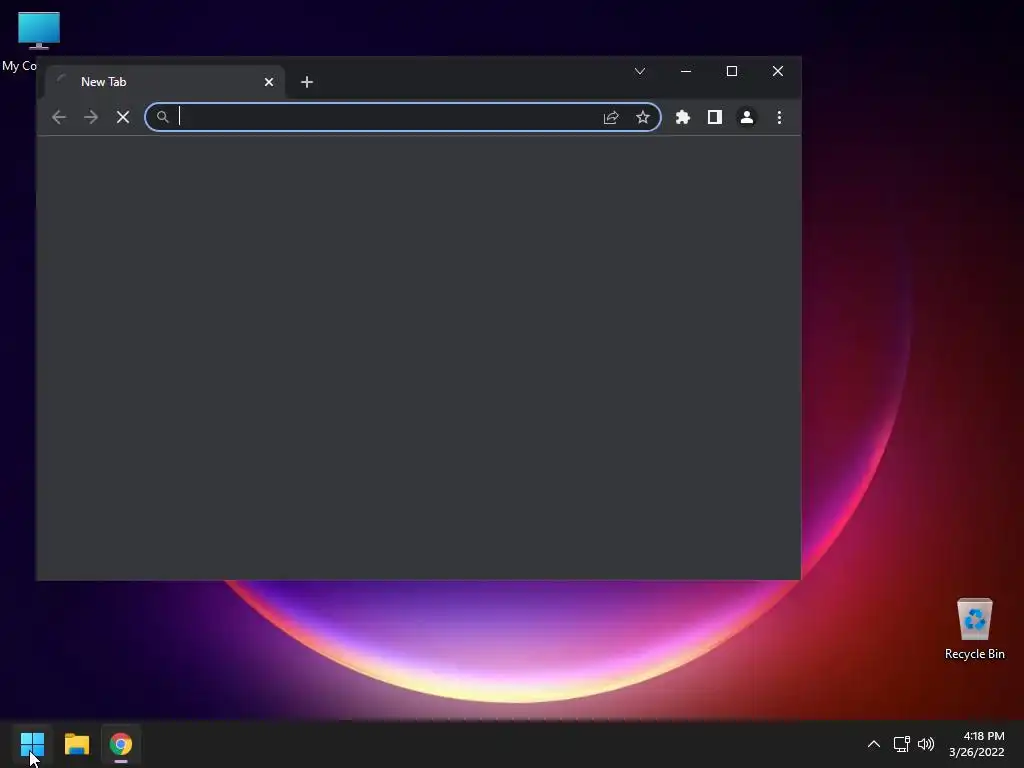Viewport: 1024px width, 768px height.
Task: Close the Chrome window
Action: (777, 71)
